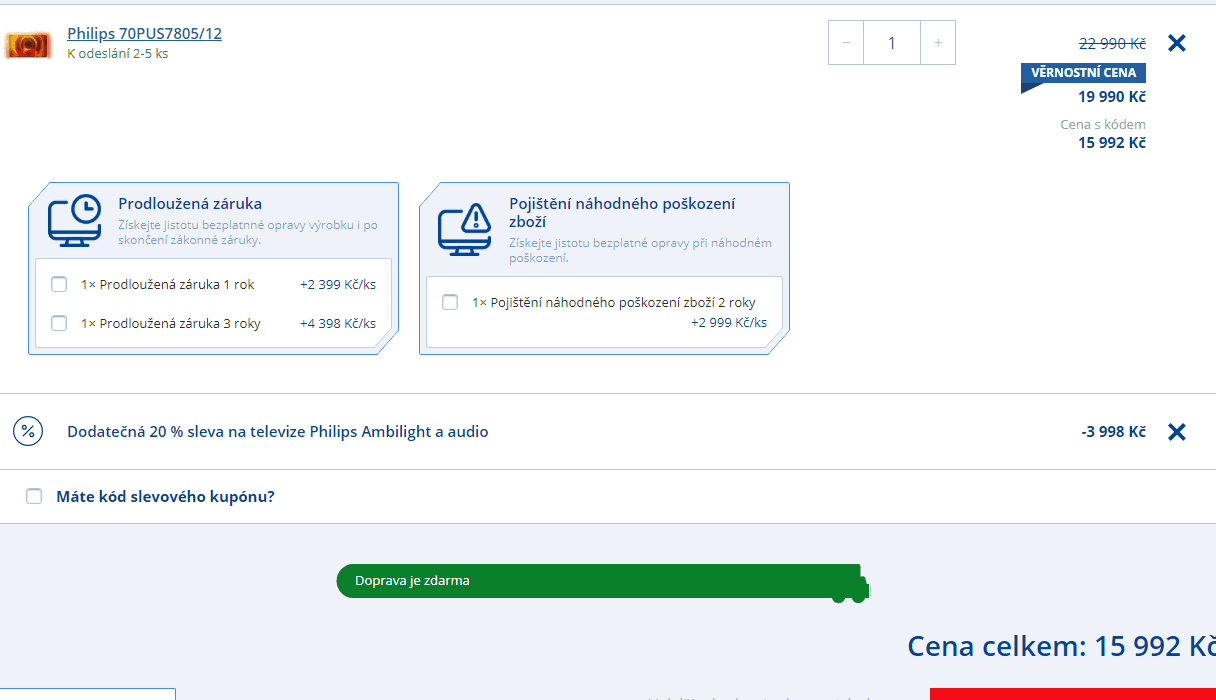Click the crossed-out price 22 990 Kč
This screenshot has width=1216, height=700.
1112,43
